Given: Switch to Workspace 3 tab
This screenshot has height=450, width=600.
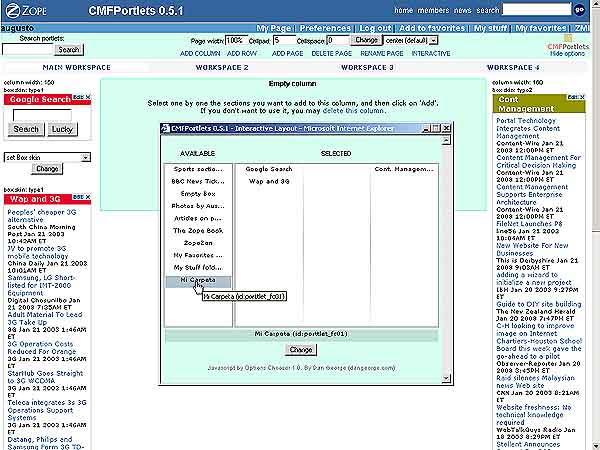Looking at the screenshot, I should (x=367, y=67).
